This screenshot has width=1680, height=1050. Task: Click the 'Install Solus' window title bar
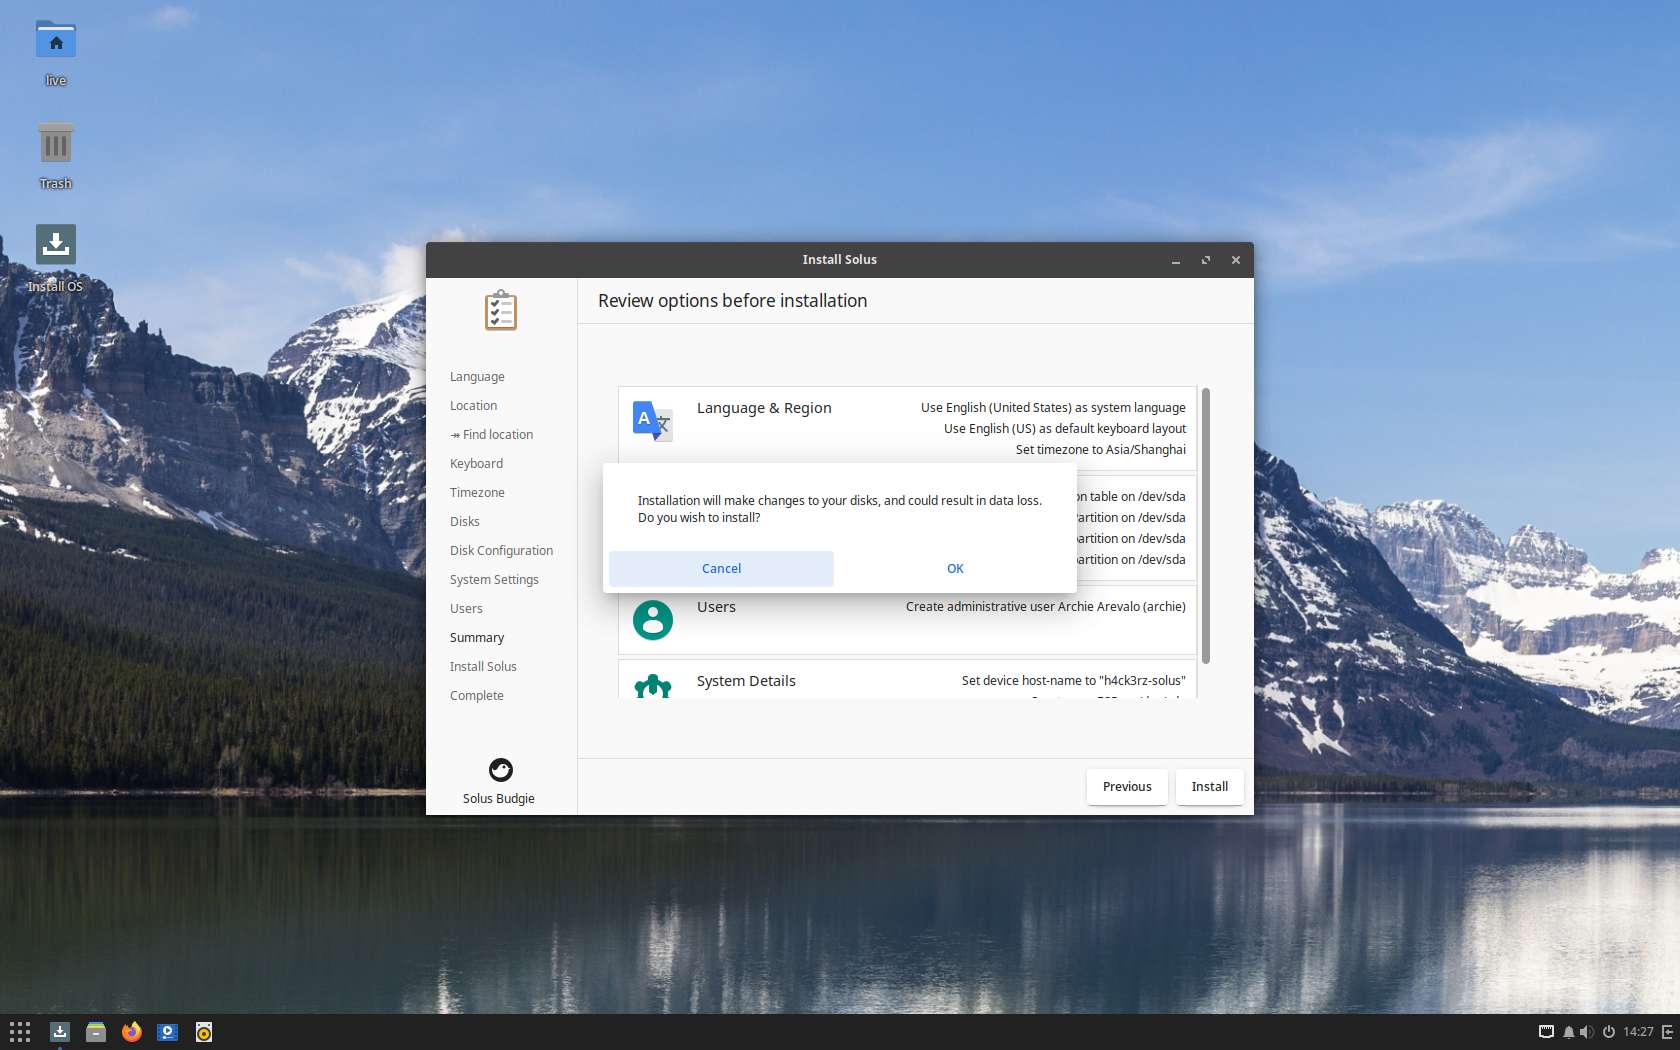(840, 260)
